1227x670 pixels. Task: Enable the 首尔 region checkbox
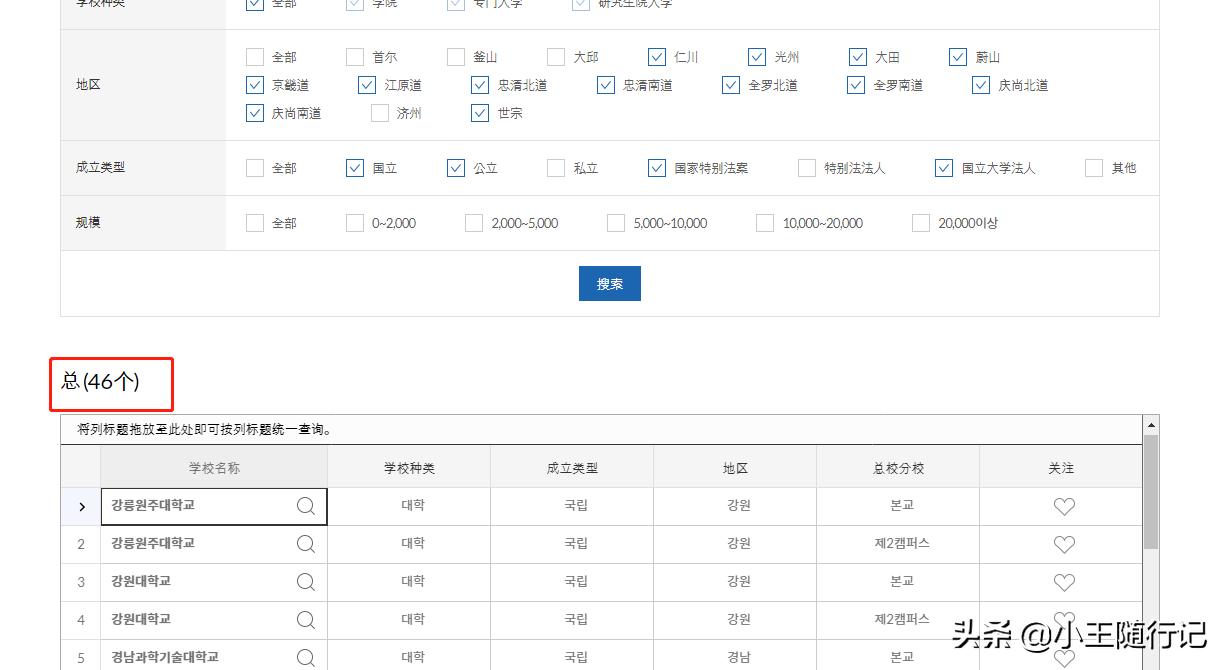[x=354, y=57]
